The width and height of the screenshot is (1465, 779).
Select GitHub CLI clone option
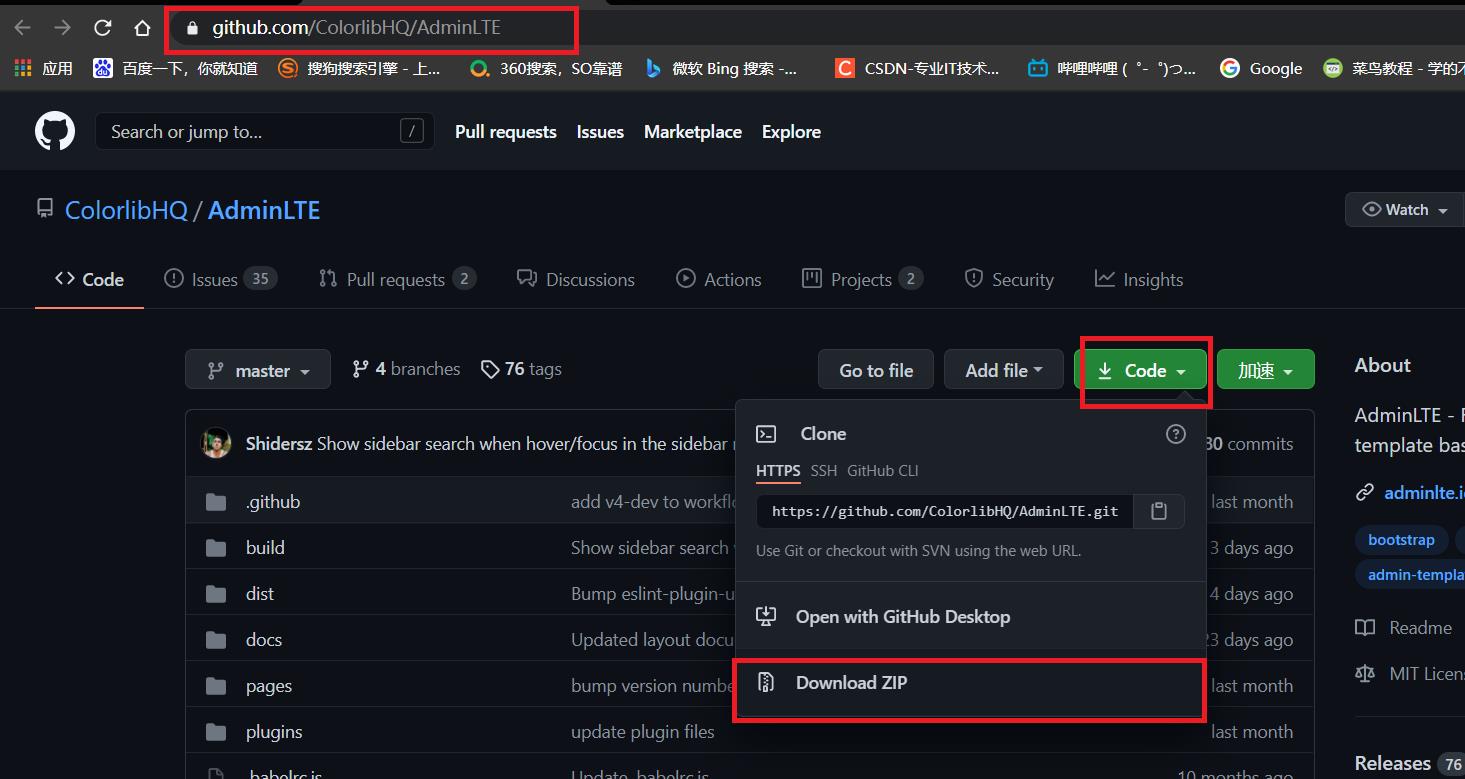tap(882, 470)
